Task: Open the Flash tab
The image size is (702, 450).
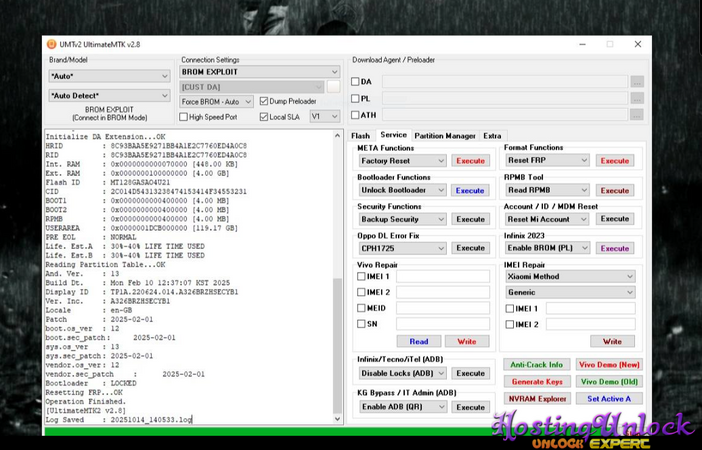Action: pos(360,135)
